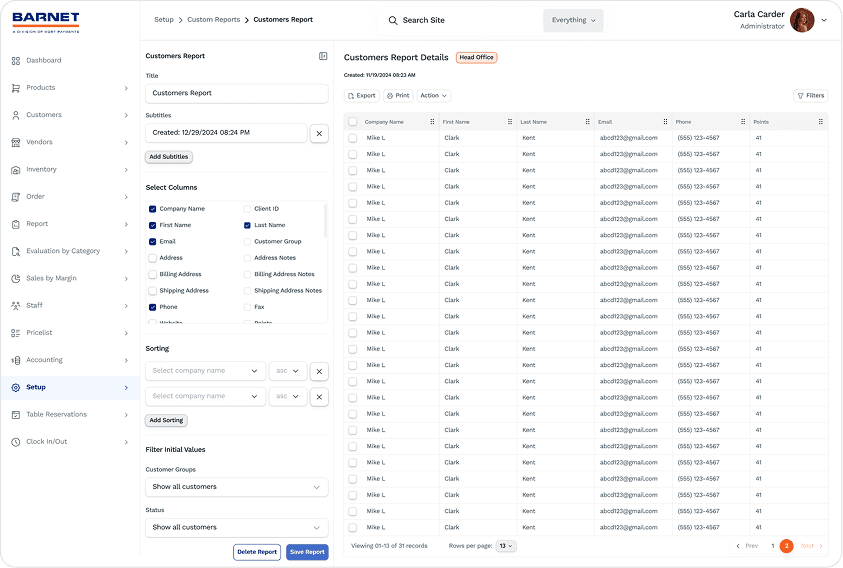The width and height of the screenshot is (843, 568).
Task: Open the Everything search scope dropdown
Action: [573, 20]
